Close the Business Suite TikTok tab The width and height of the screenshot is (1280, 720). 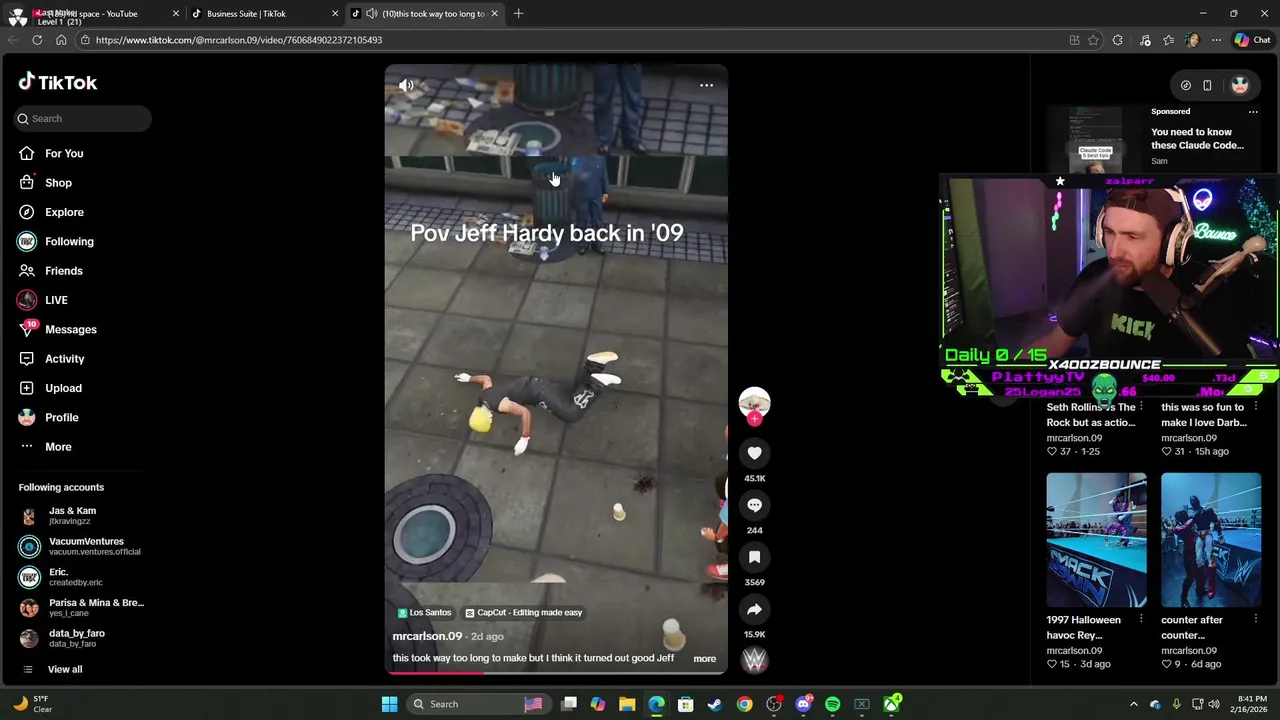[x=335, y=14]
